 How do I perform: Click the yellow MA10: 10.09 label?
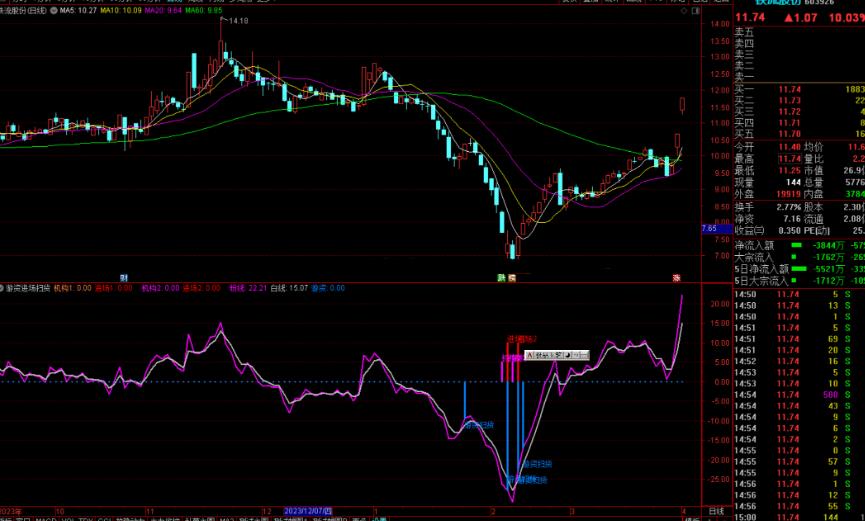(120, 10)
